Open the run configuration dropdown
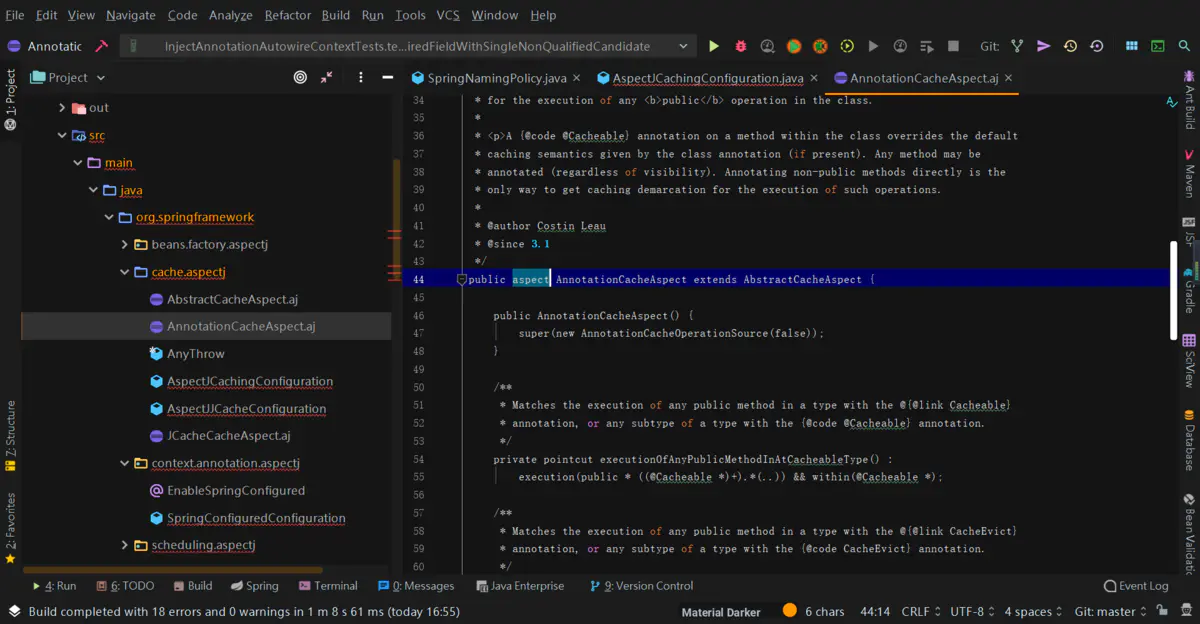The height and width of the screenshot is (624, 1200). pos(683,46)
